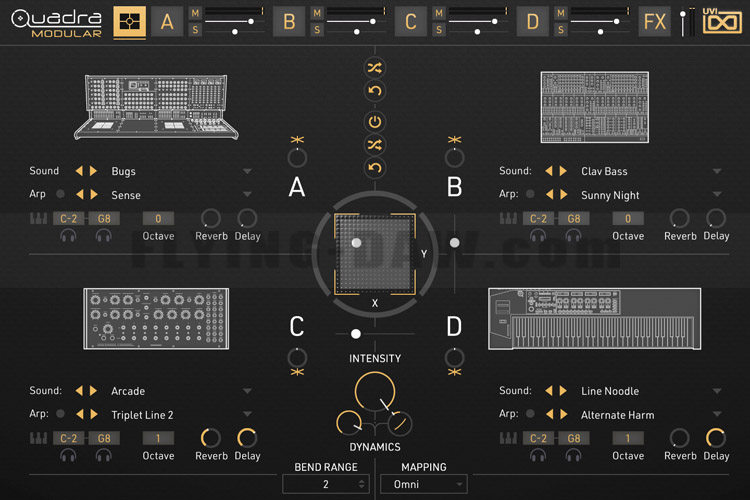Click the Intensity horizontal slider handle

click(355, 333)
